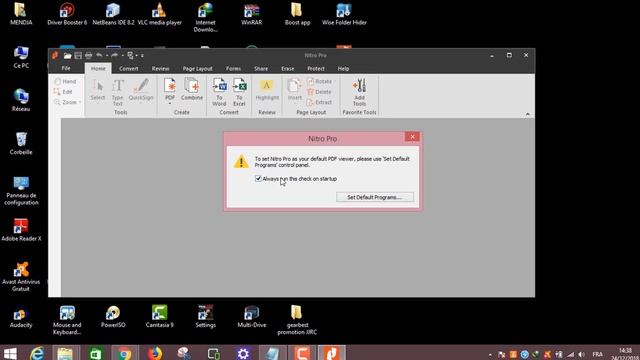Screen dimensions: 640x360
Task: Select Wise Folder Hider desktop icon
Action: tap(344, 14)
